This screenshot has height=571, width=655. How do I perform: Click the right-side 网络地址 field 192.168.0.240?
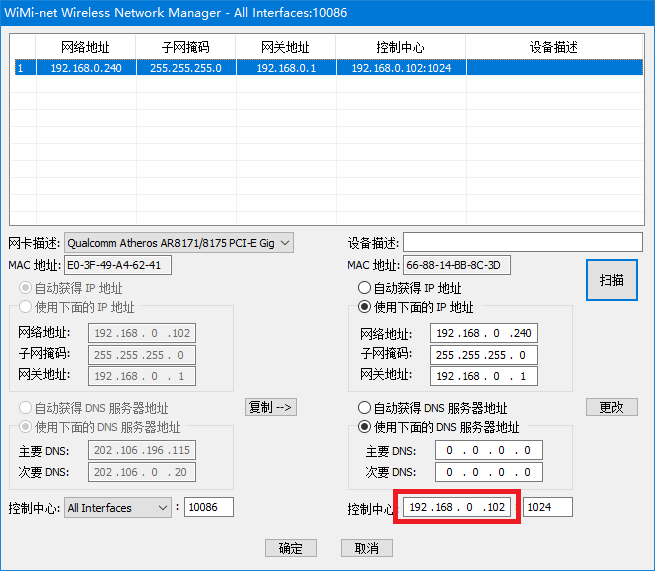click(x=483, y=334)
